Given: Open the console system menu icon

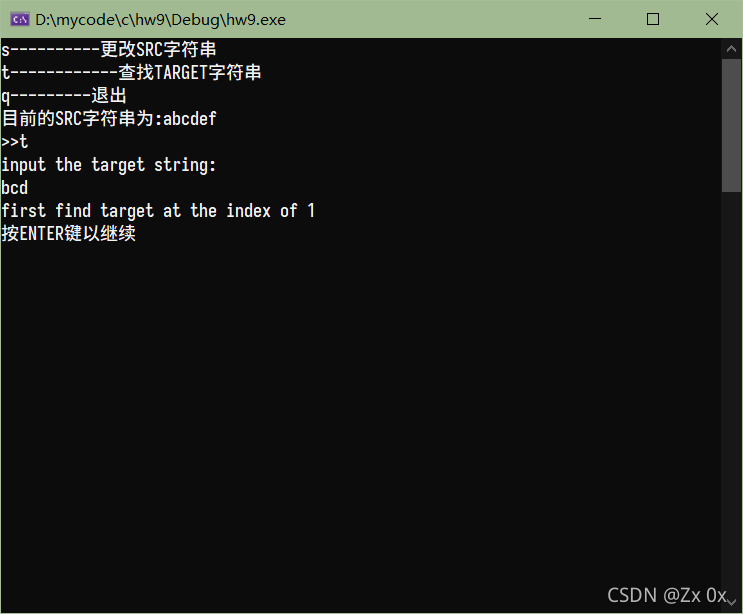Looking at the screenshot, I should tap(20, 19).
